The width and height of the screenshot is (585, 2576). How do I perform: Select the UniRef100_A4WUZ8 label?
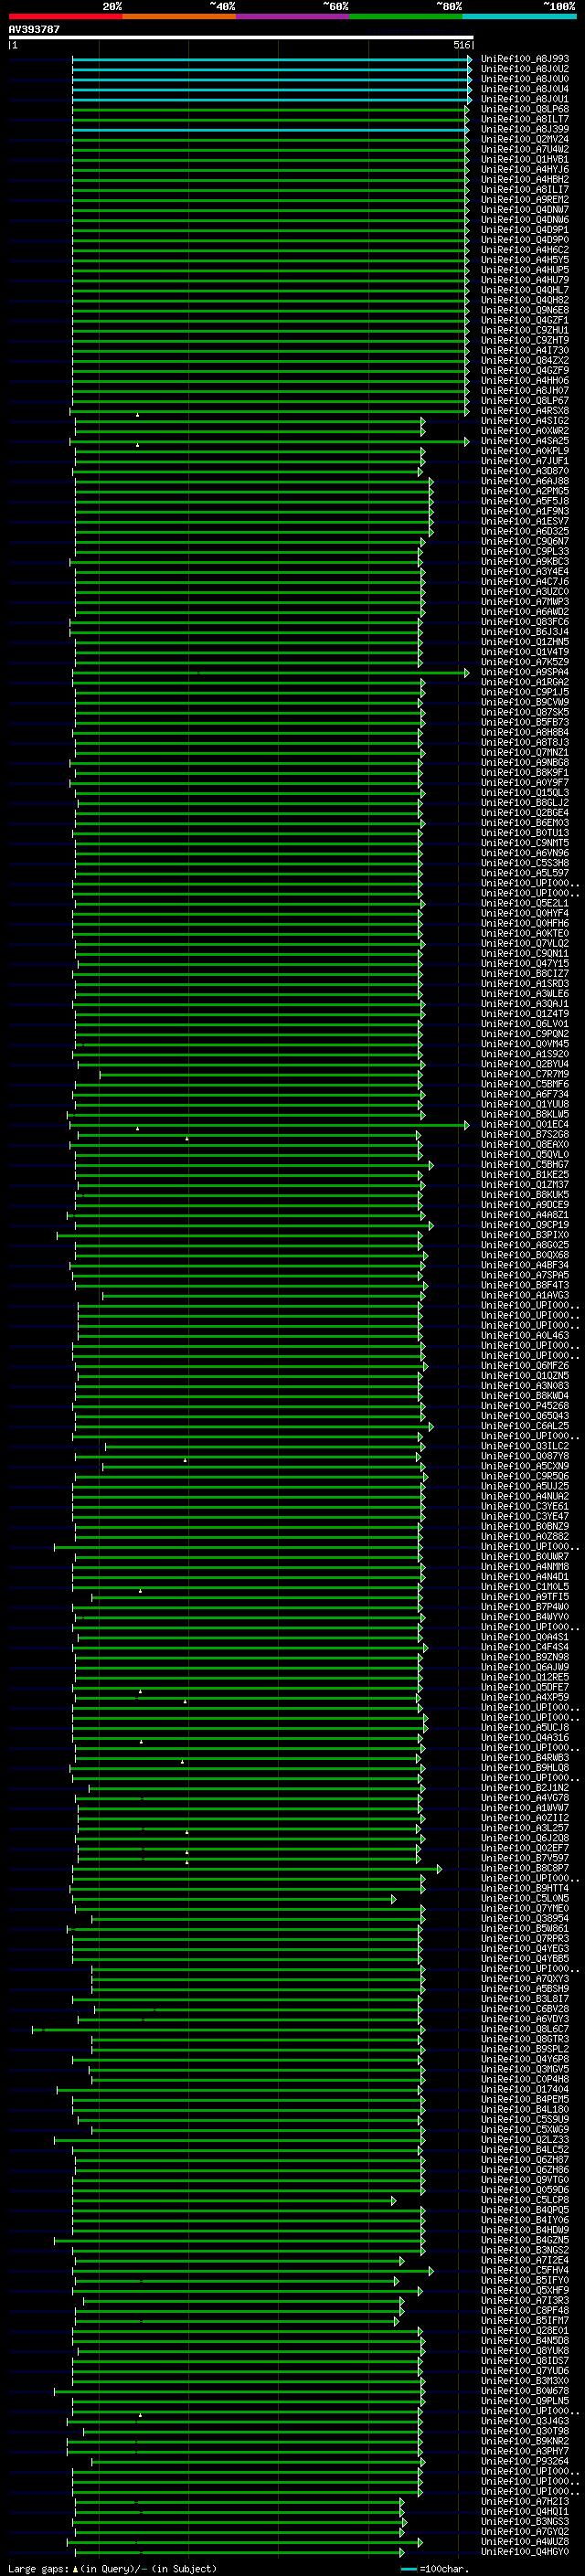pos(525,2541)
